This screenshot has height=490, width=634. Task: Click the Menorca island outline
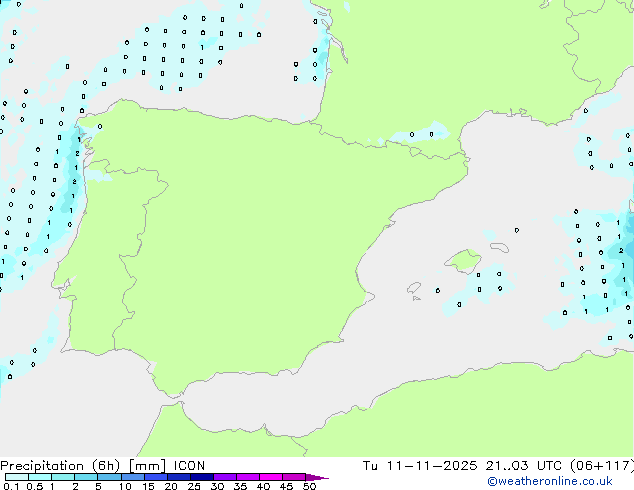tap(499, 247)
